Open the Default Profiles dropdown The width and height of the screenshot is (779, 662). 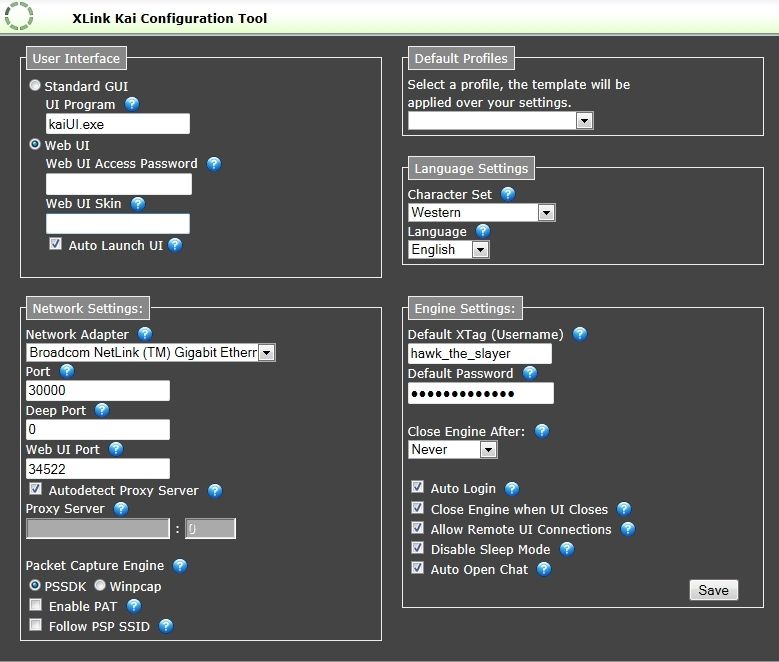[x=500, y=120]
